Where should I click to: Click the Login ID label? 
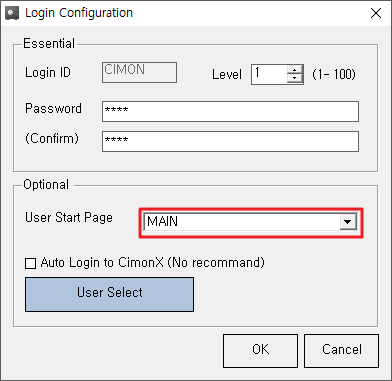point(48,72)
